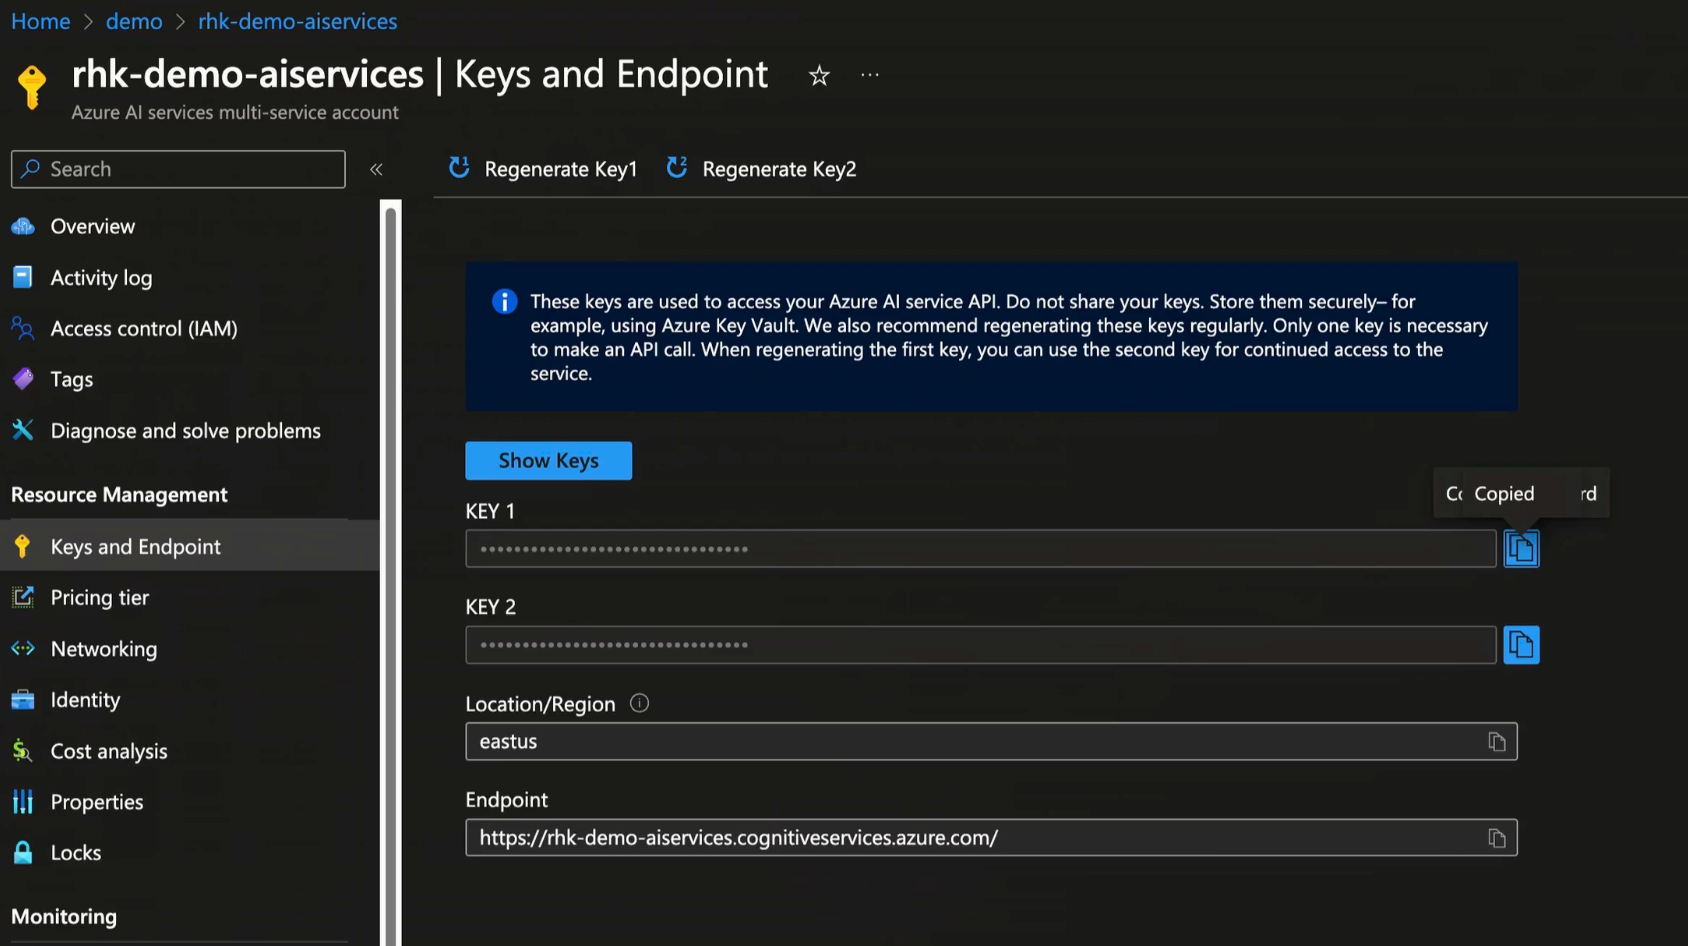Go to Access control (IAM)

[x=143, y=329]
